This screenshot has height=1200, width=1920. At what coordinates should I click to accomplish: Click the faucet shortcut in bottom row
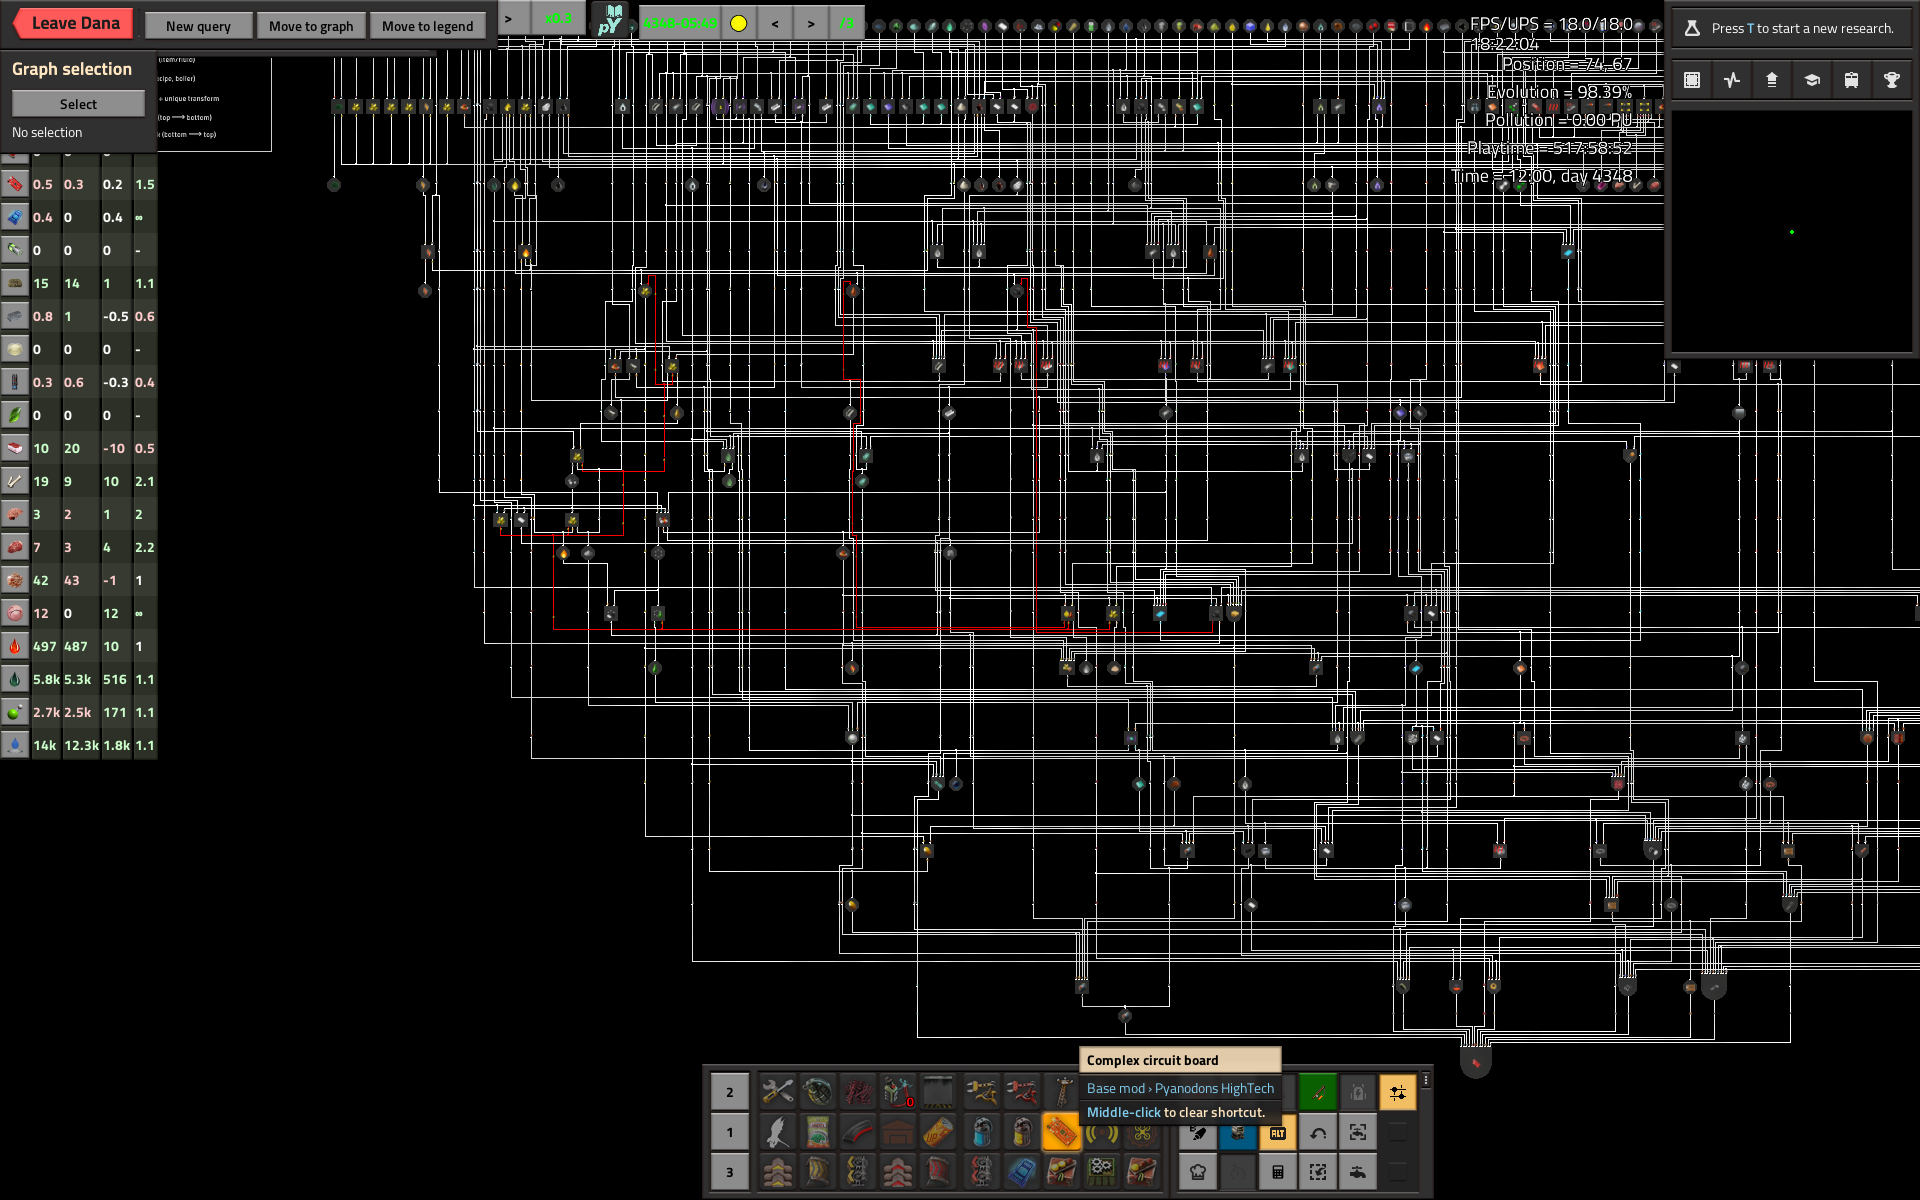click(x=1358, y=1172)
